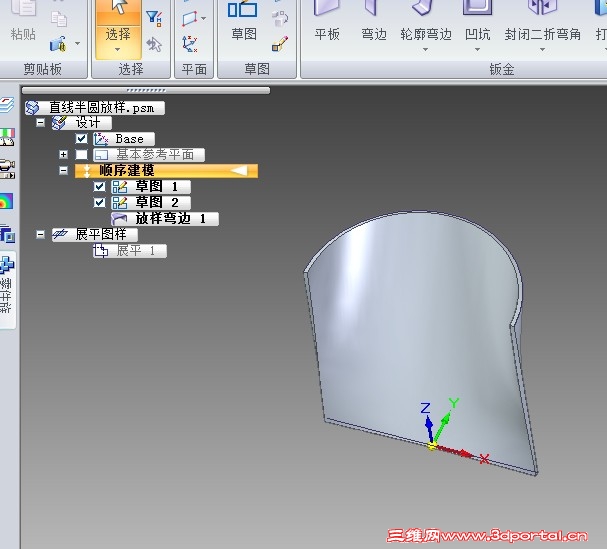The height and width of the screenshot is (549, 607).
Task: Click the plane icon in 平面 group
Action: (x=189, y=18)
